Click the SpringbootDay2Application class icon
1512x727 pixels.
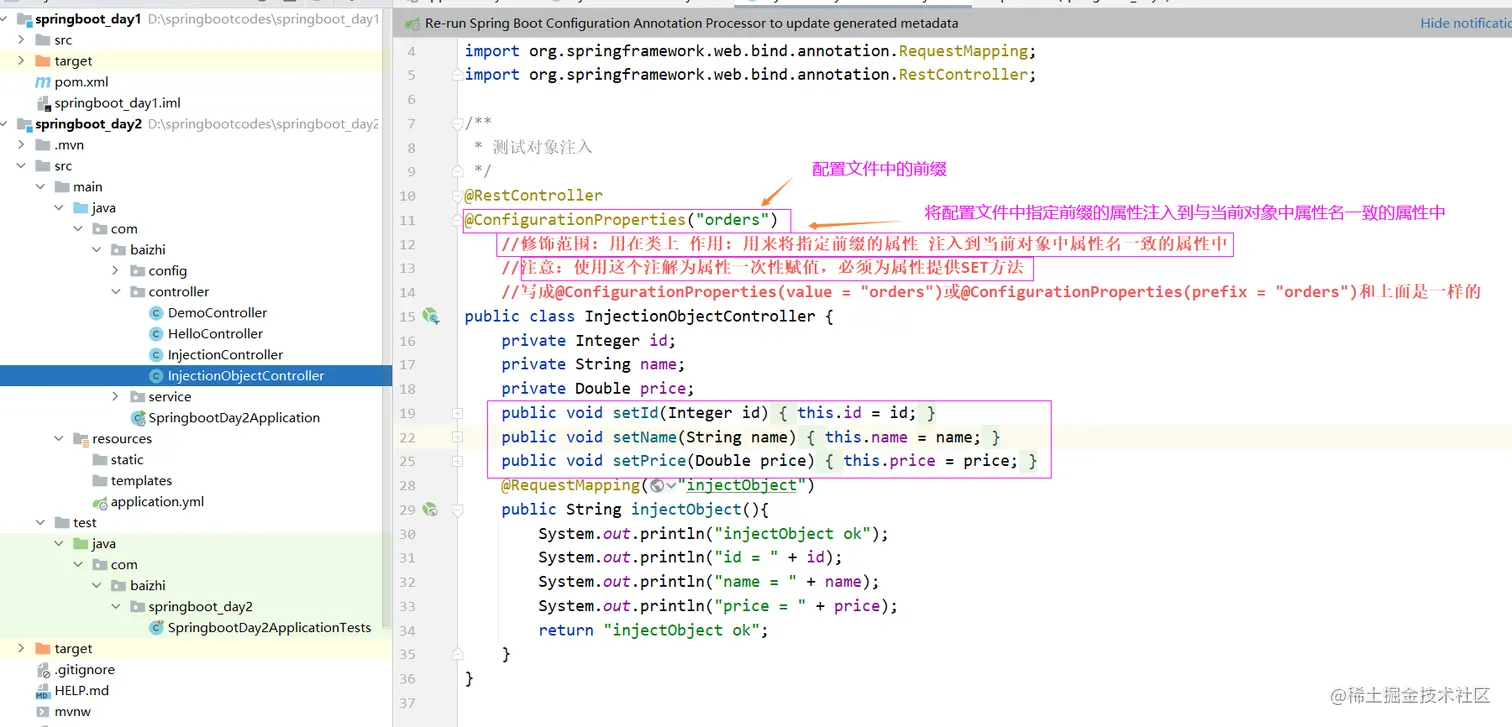coord(138,418)
